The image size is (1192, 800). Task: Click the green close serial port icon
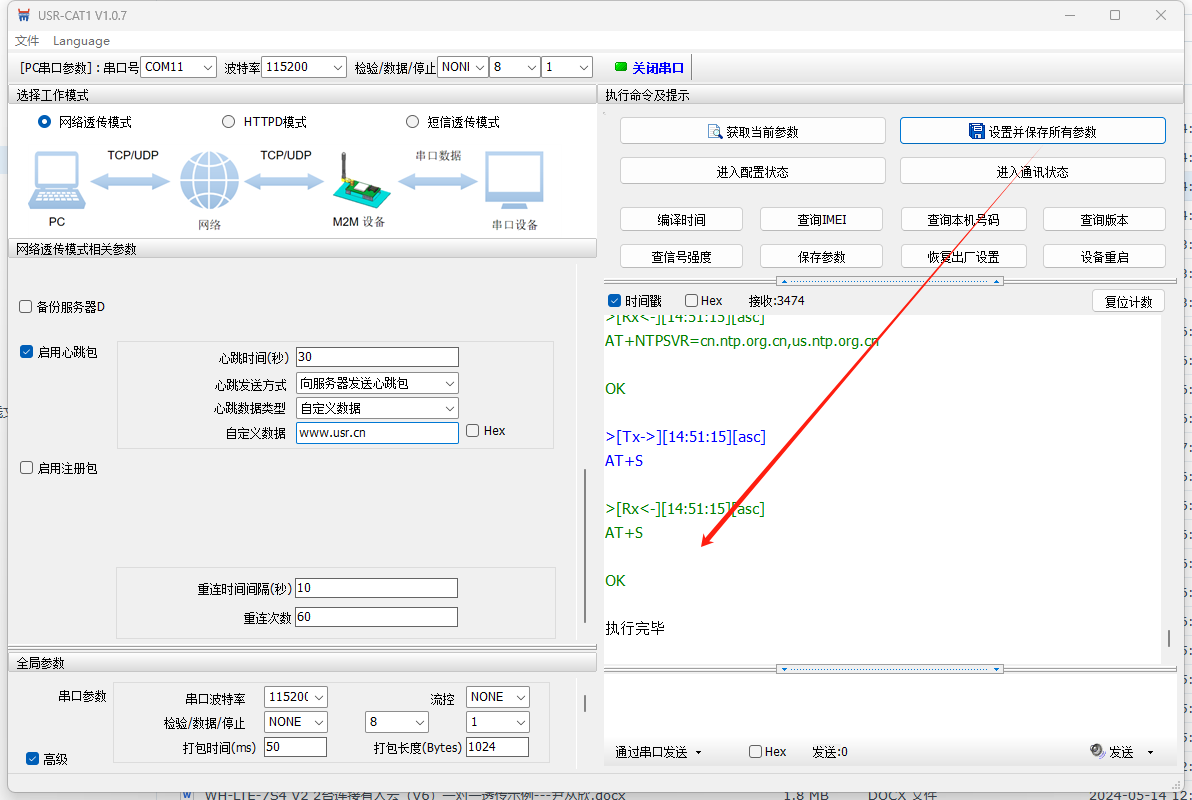coord(621,67)
